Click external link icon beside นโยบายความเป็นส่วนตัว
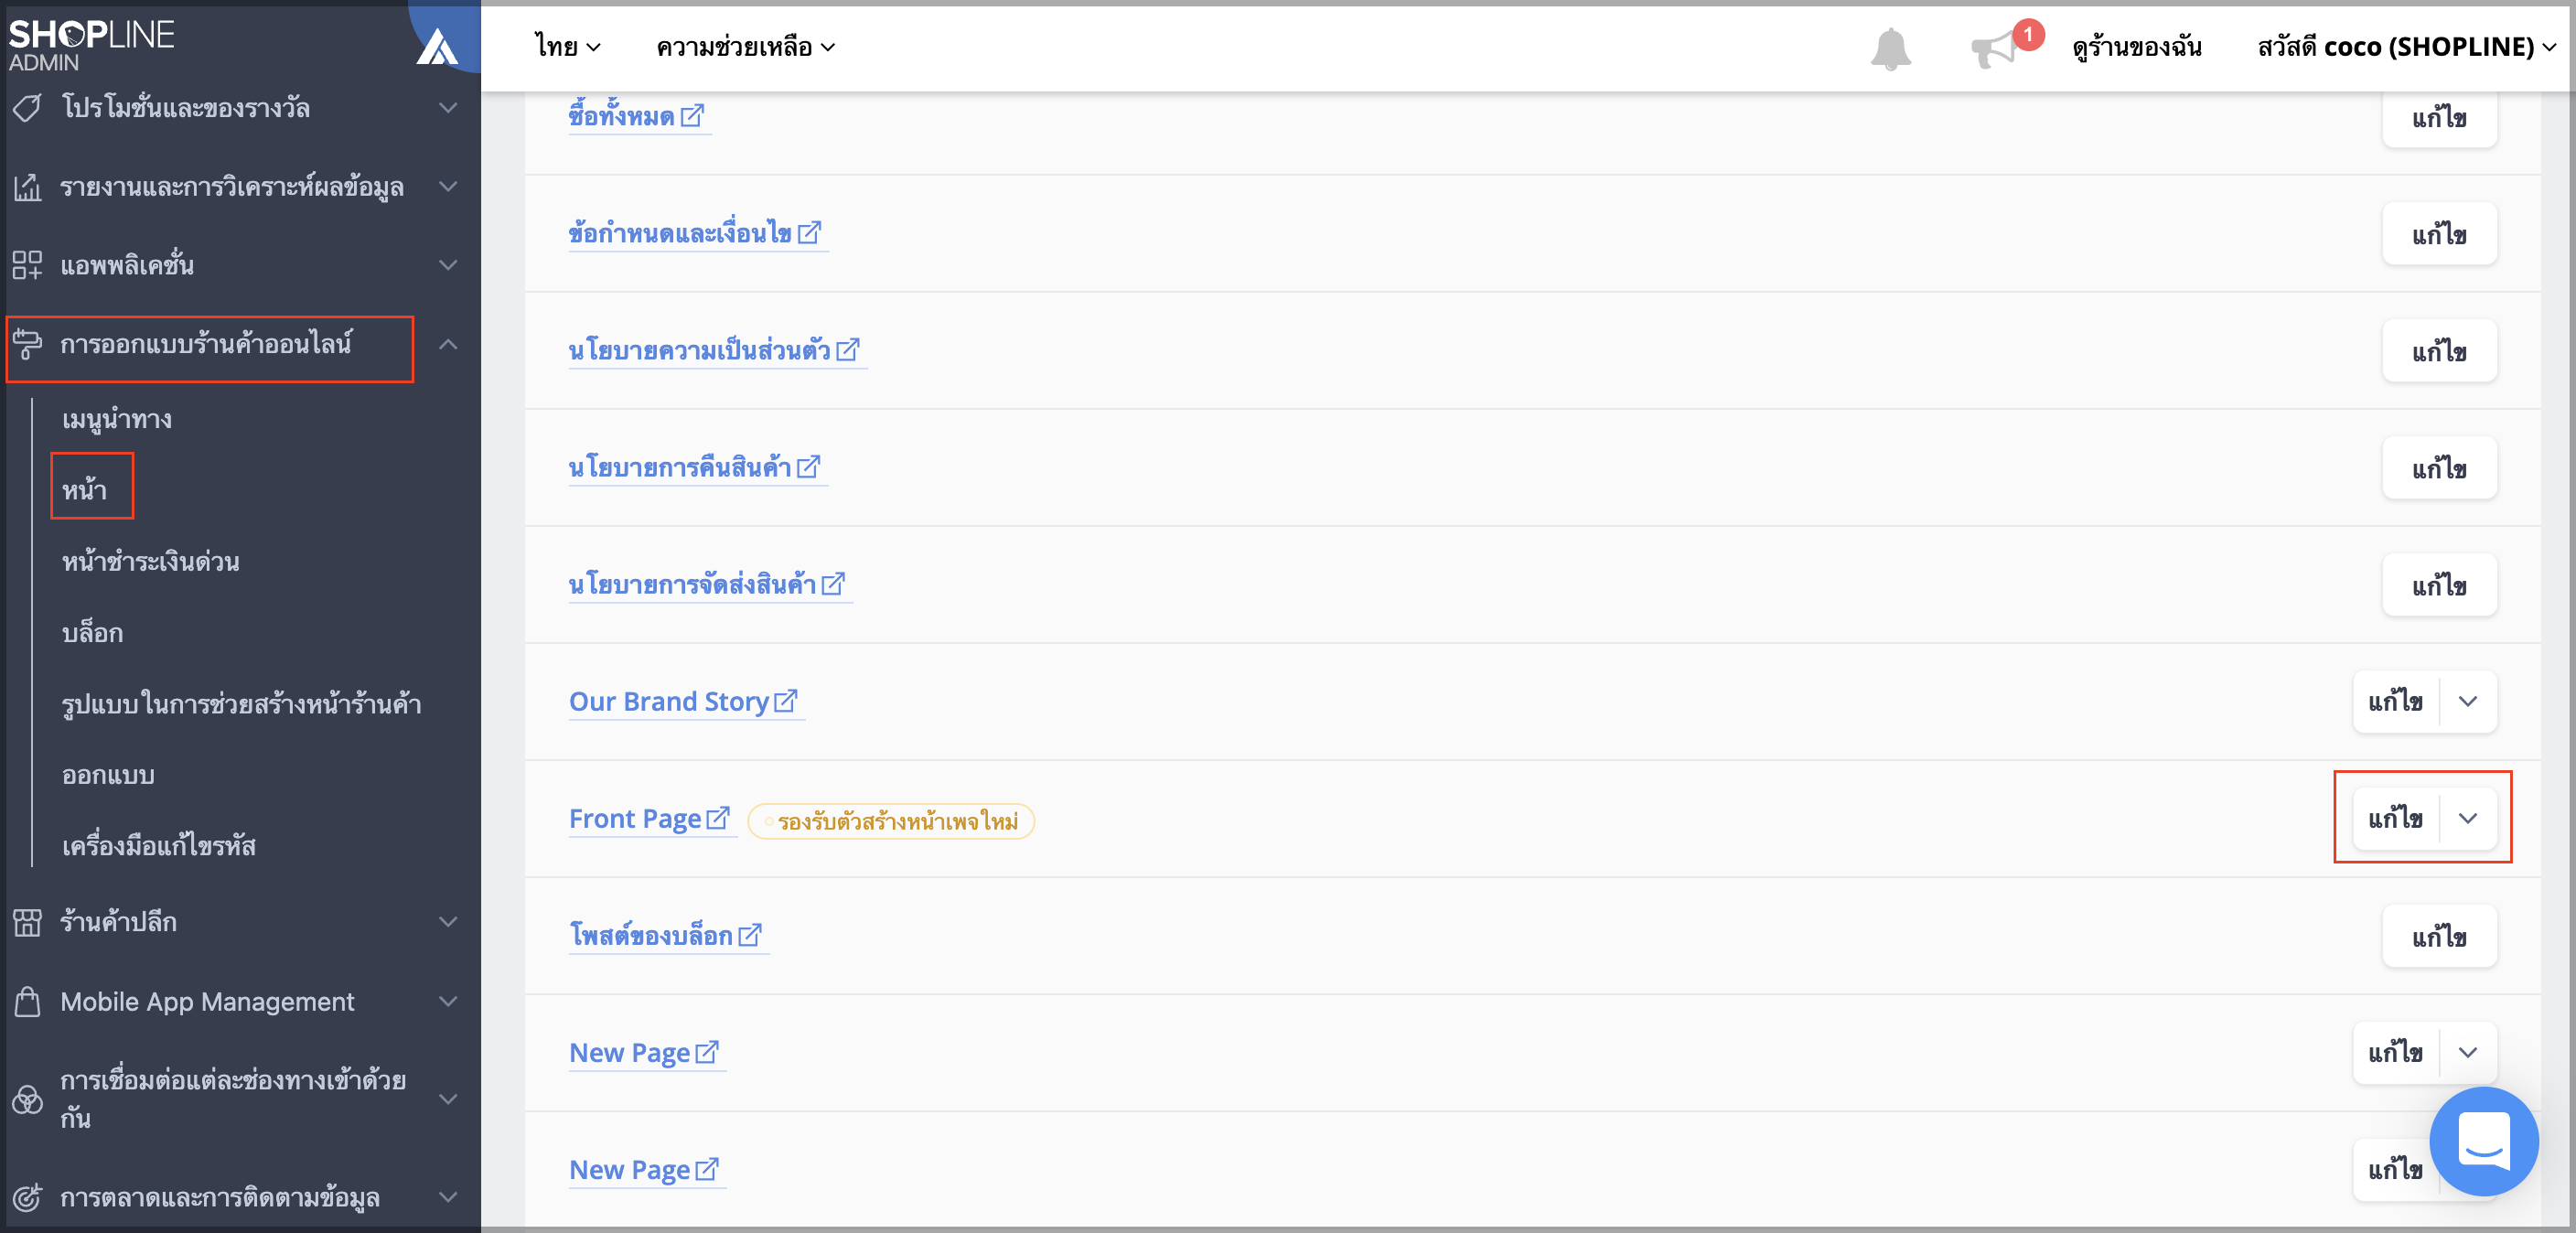The height and width of the screenshot is (1233, 2576). pos(847,349)
